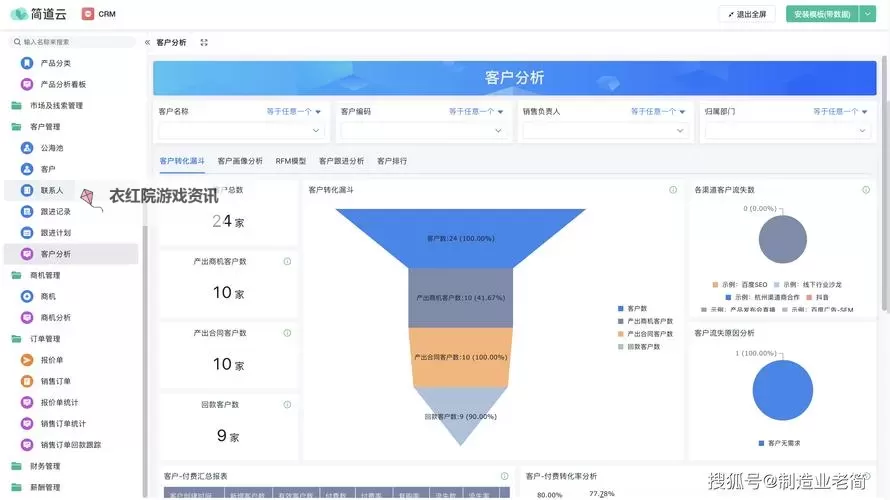Viewport: 890px width, 500px height.
Task: Click the 简道云 logo
Action: click(38, 14)
